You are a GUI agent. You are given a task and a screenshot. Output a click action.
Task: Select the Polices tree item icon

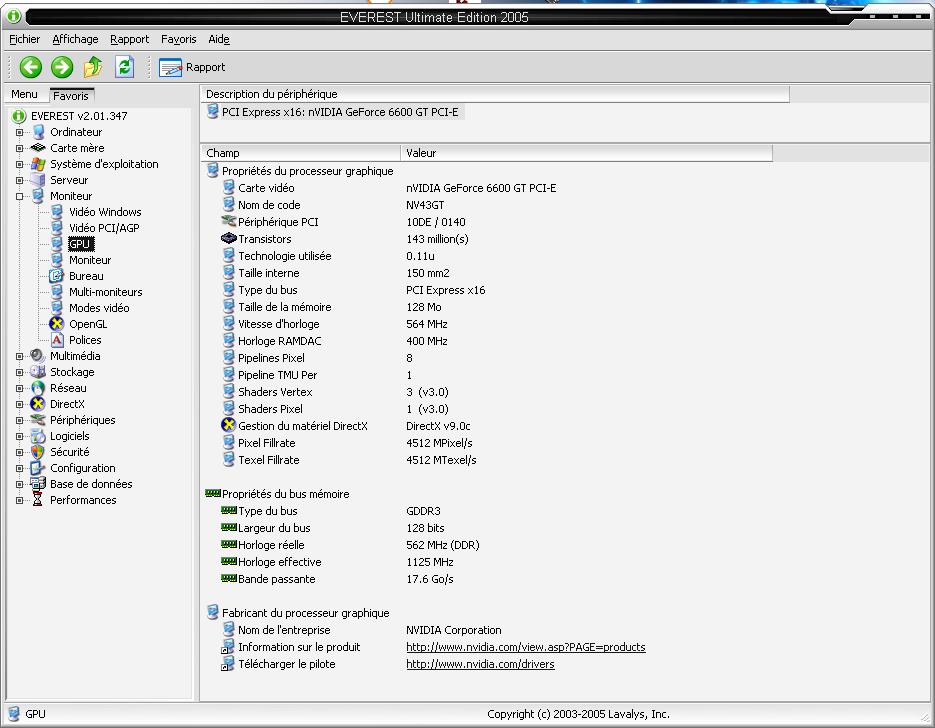(x=57, y=340)
